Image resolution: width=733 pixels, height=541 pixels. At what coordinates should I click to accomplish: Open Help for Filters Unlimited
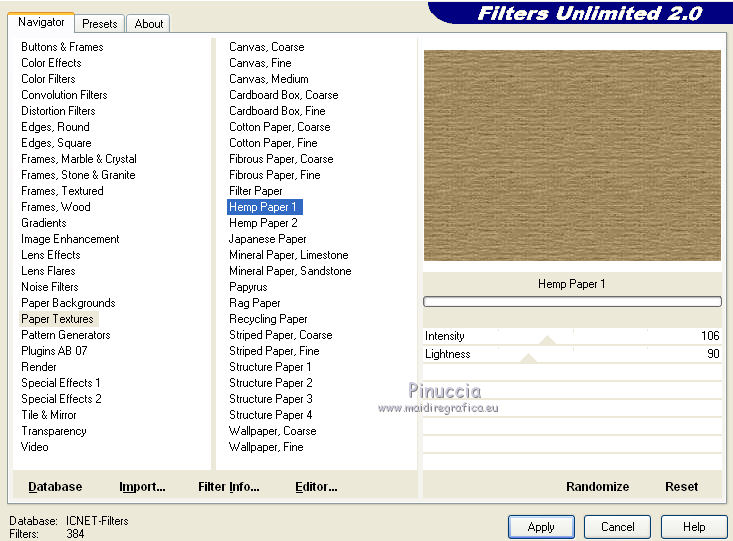tap(694, 527)
